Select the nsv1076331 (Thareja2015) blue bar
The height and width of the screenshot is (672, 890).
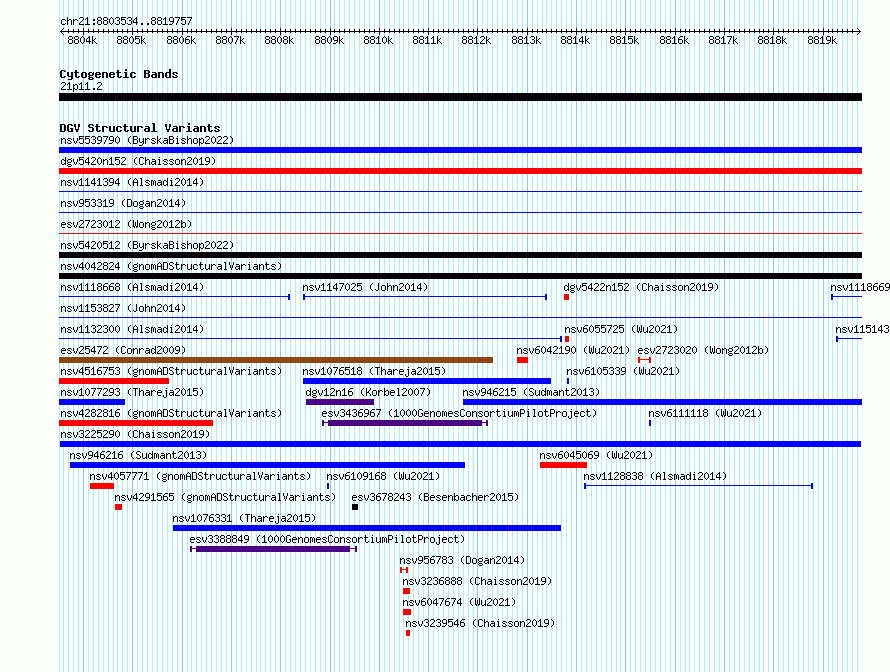point(367,528)
